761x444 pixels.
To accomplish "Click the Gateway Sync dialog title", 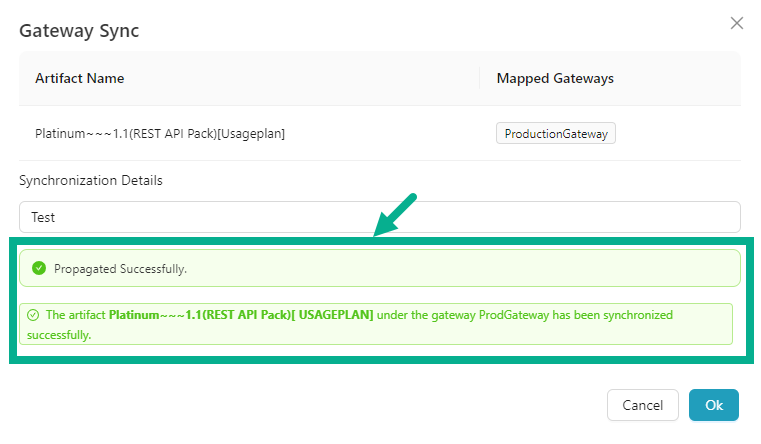I will (x=79, y=30).
